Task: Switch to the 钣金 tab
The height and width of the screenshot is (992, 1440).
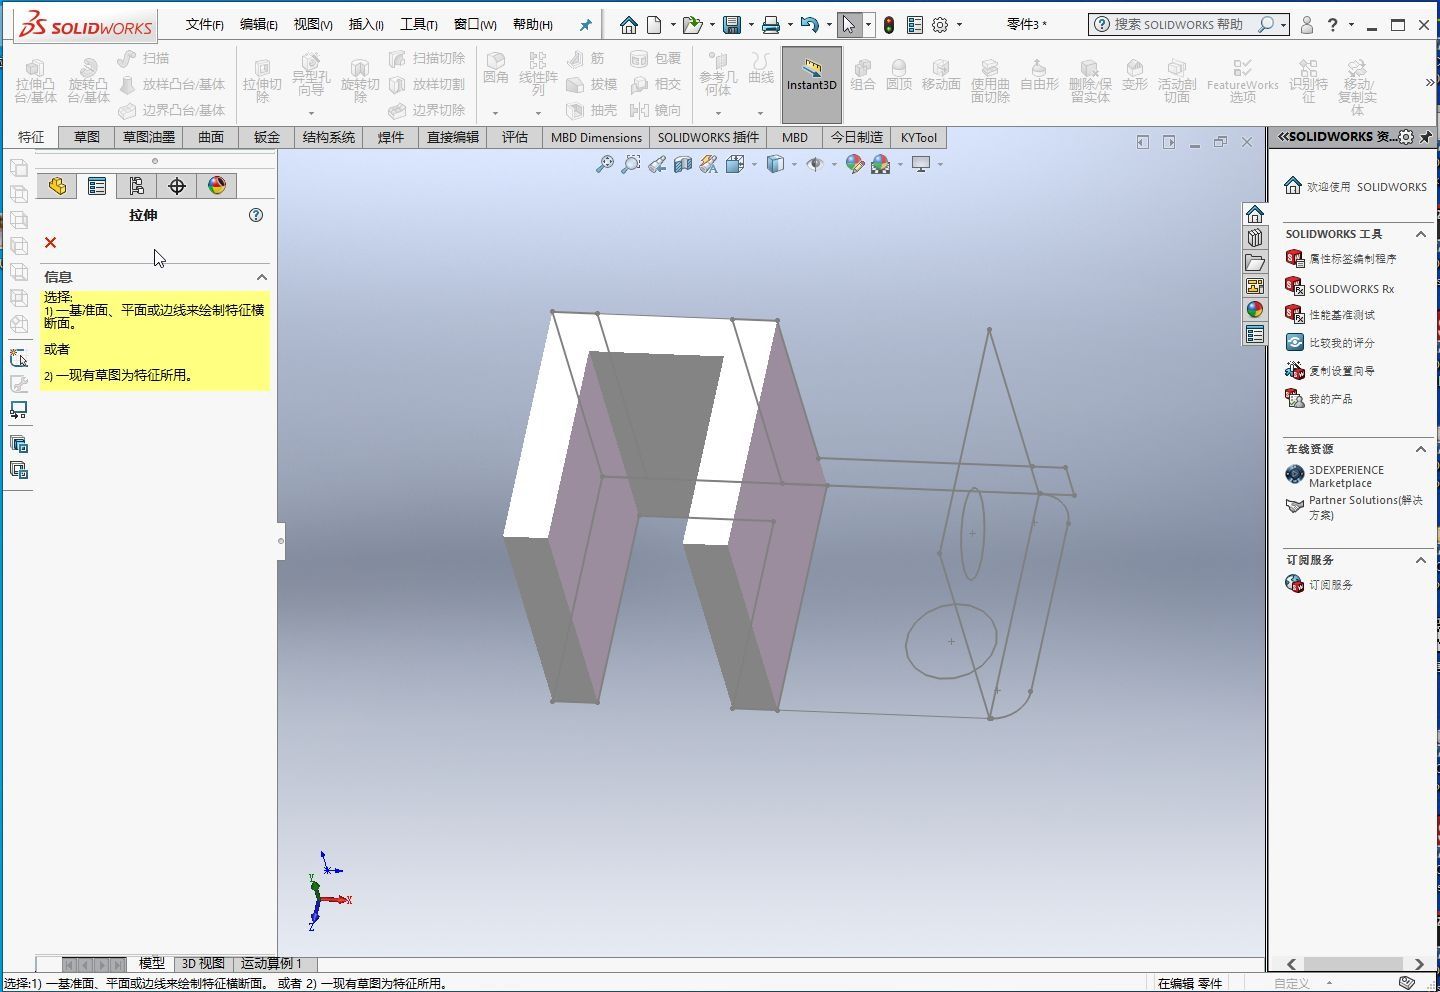Action: (266, 137)
